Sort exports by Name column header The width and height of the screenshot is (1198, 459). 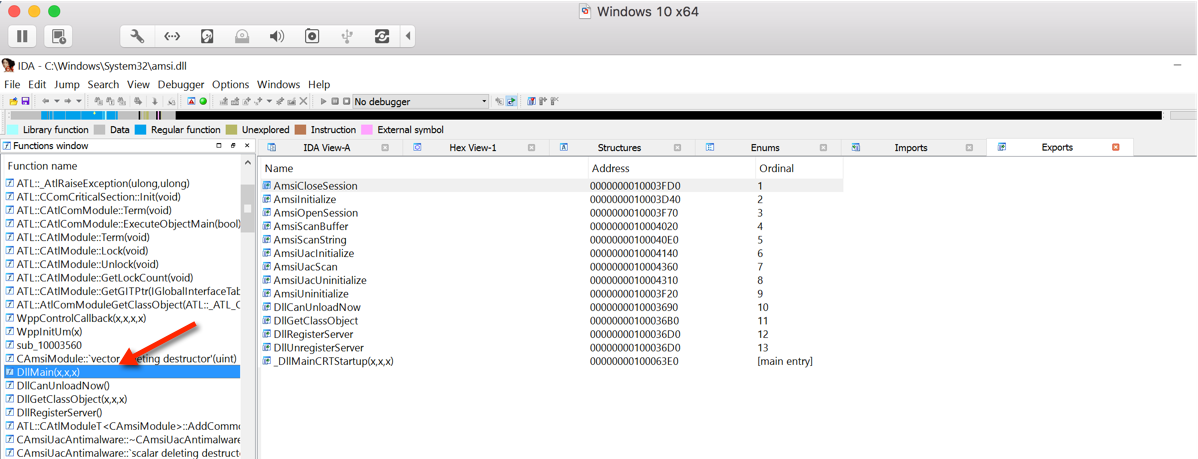tap(424, 168)
